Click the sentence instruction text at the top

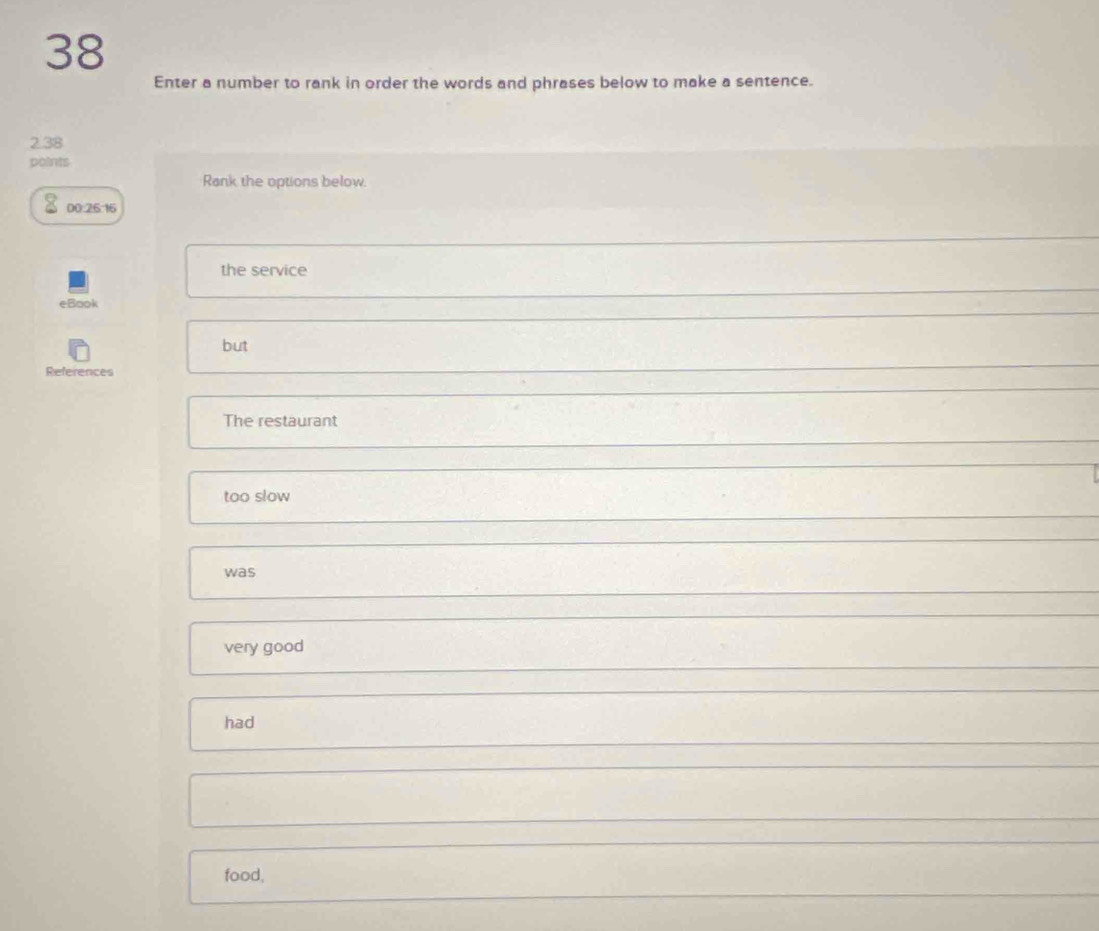tap(485, 84)
